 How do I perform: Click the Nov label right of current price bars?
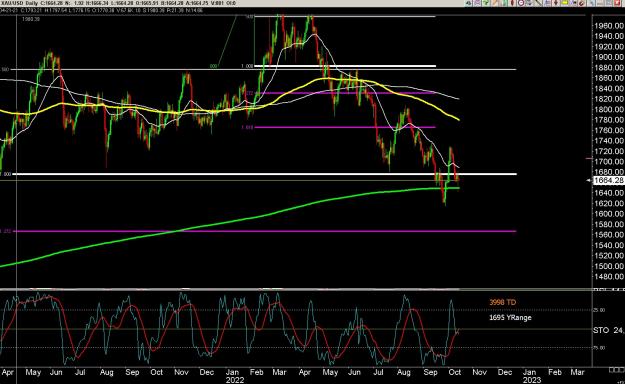point(480,372)
